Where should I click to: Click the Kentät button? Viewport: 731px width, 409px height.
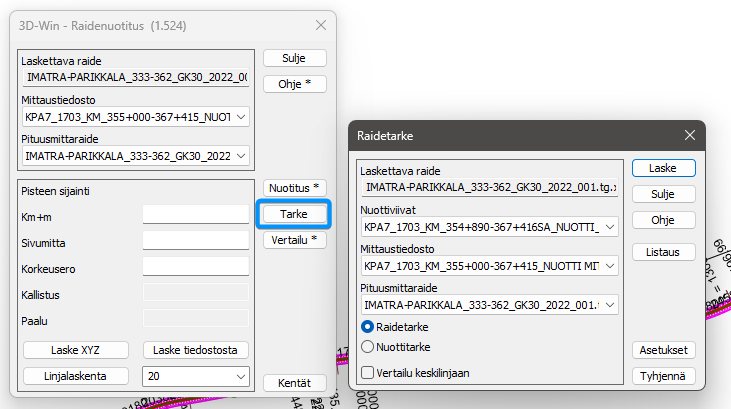(x=294, y=383)
